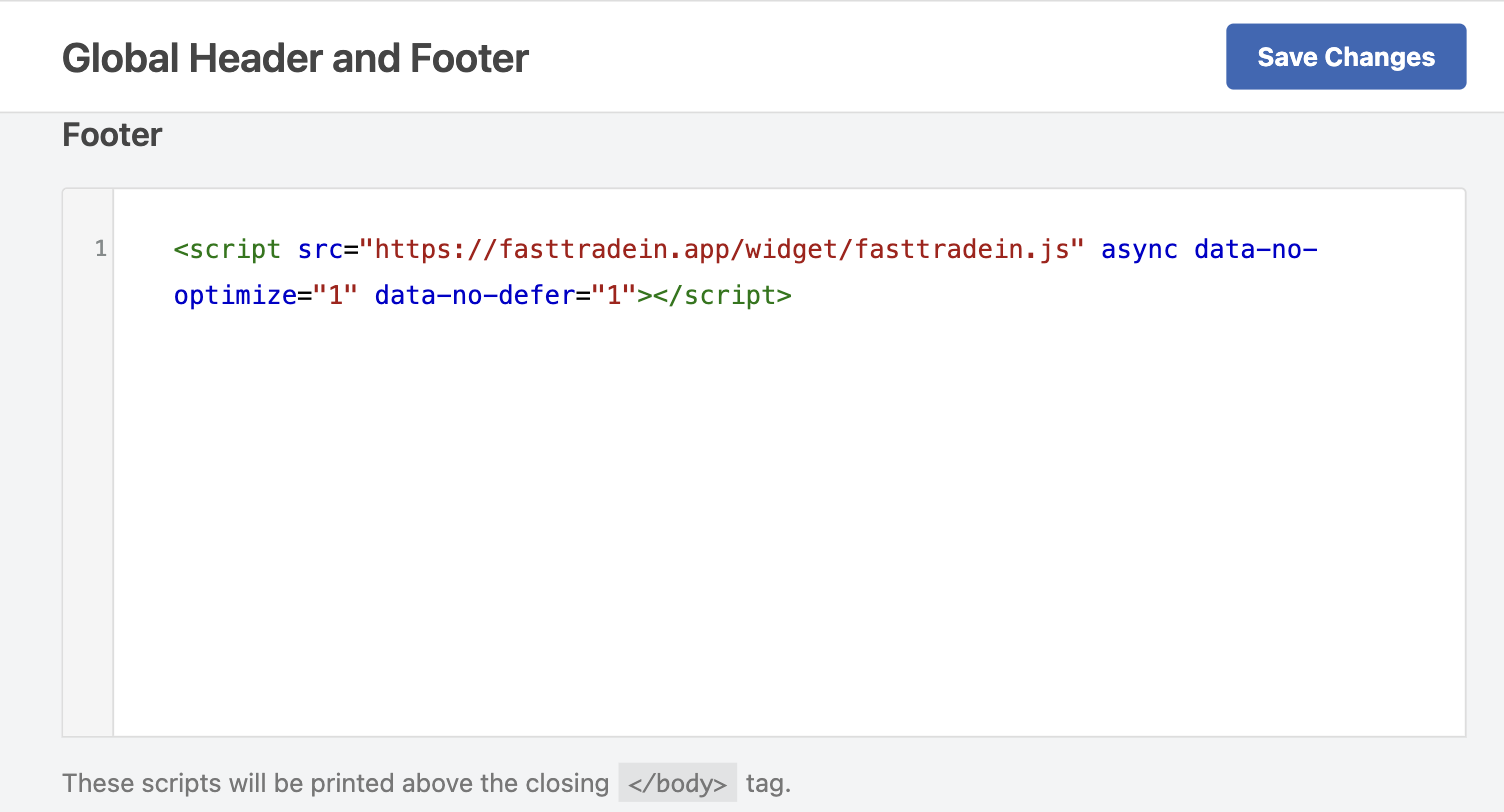Click the fasttradein.js script URL string
Viewport: 1504px width, 812px height.
point(722,249)
